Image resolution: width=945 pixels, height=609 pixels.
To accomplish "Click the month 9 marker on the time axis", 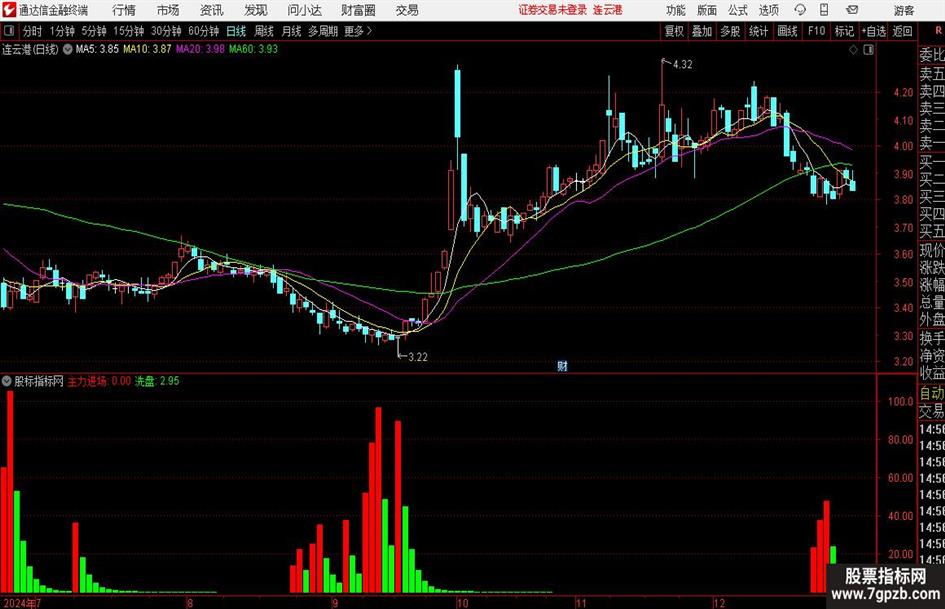I will pyautogui.click(x=334, y=602).
